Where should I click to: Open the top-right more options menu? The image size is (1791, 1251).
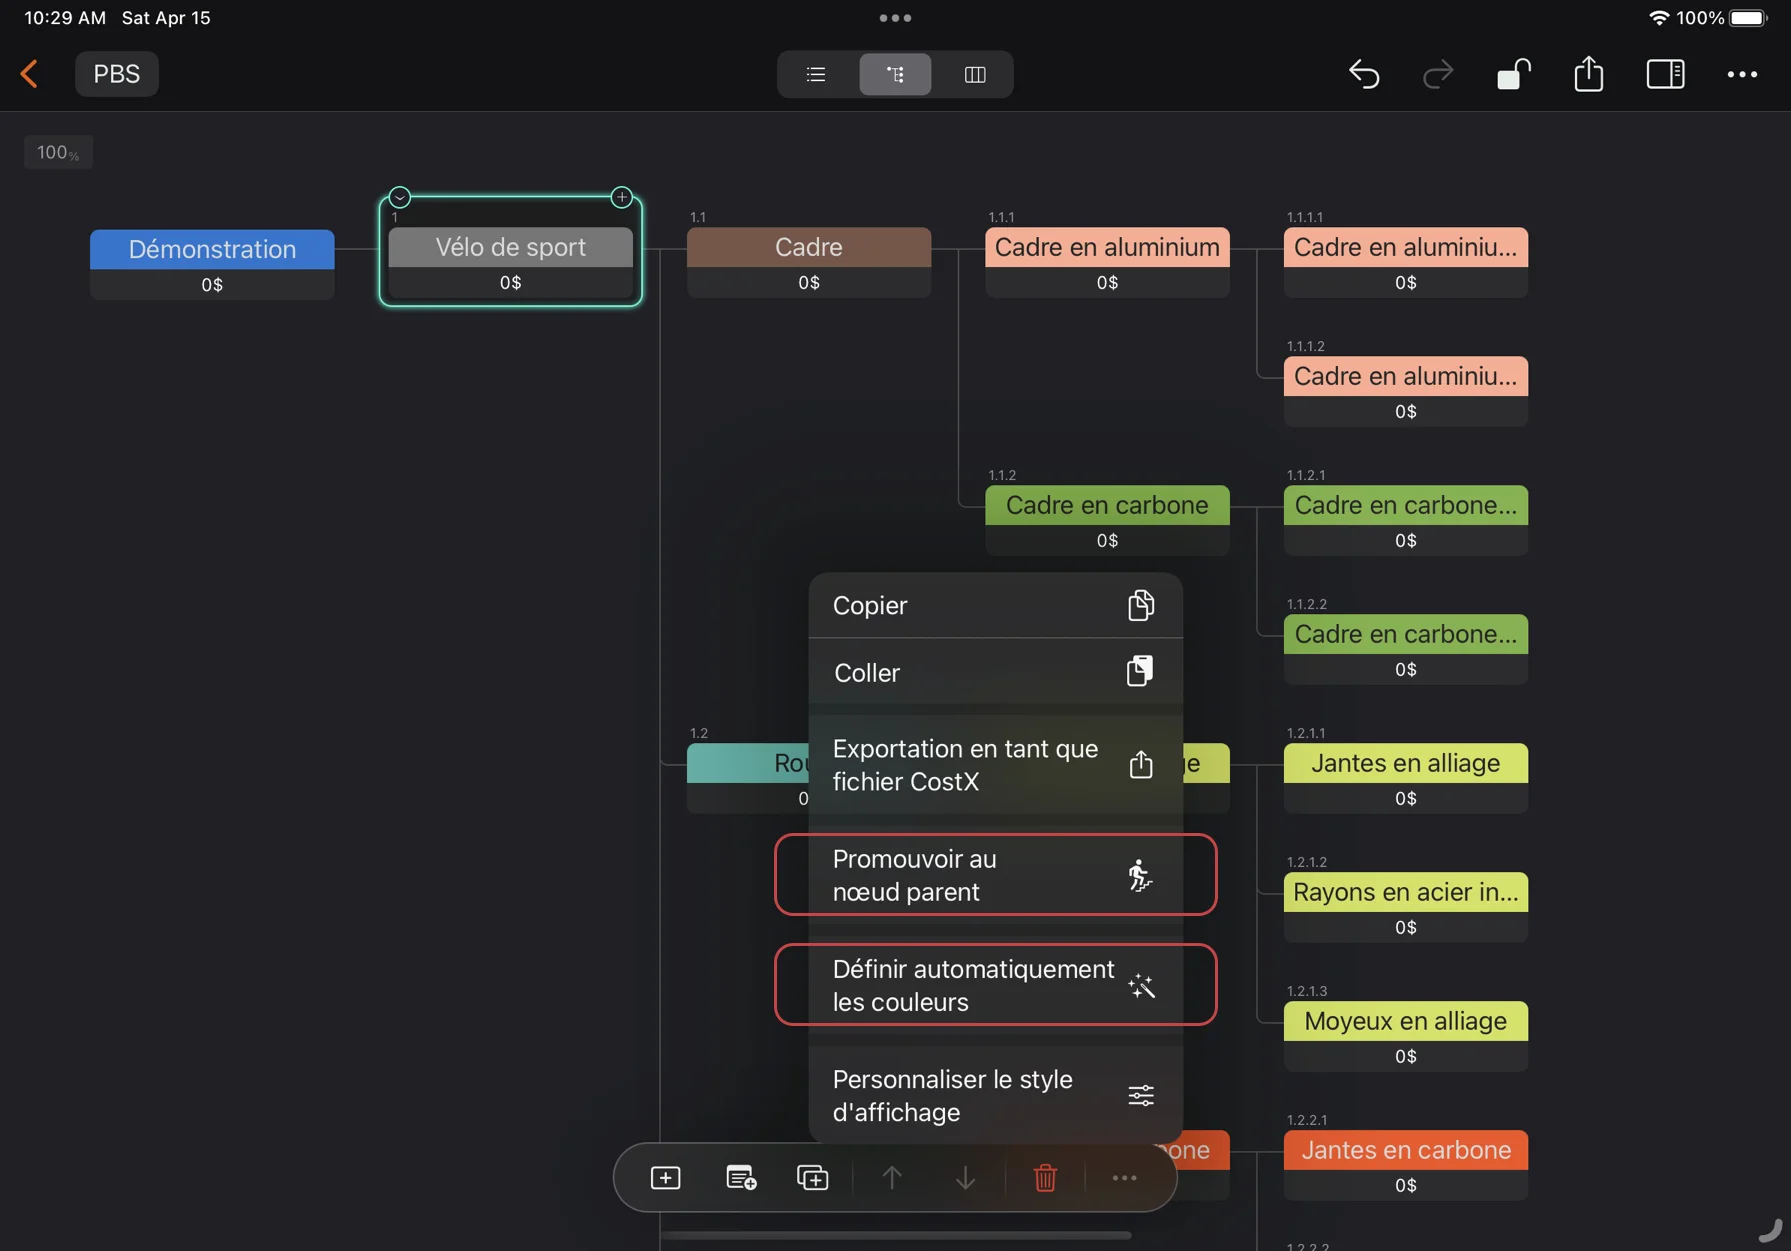coord(1742,74)
